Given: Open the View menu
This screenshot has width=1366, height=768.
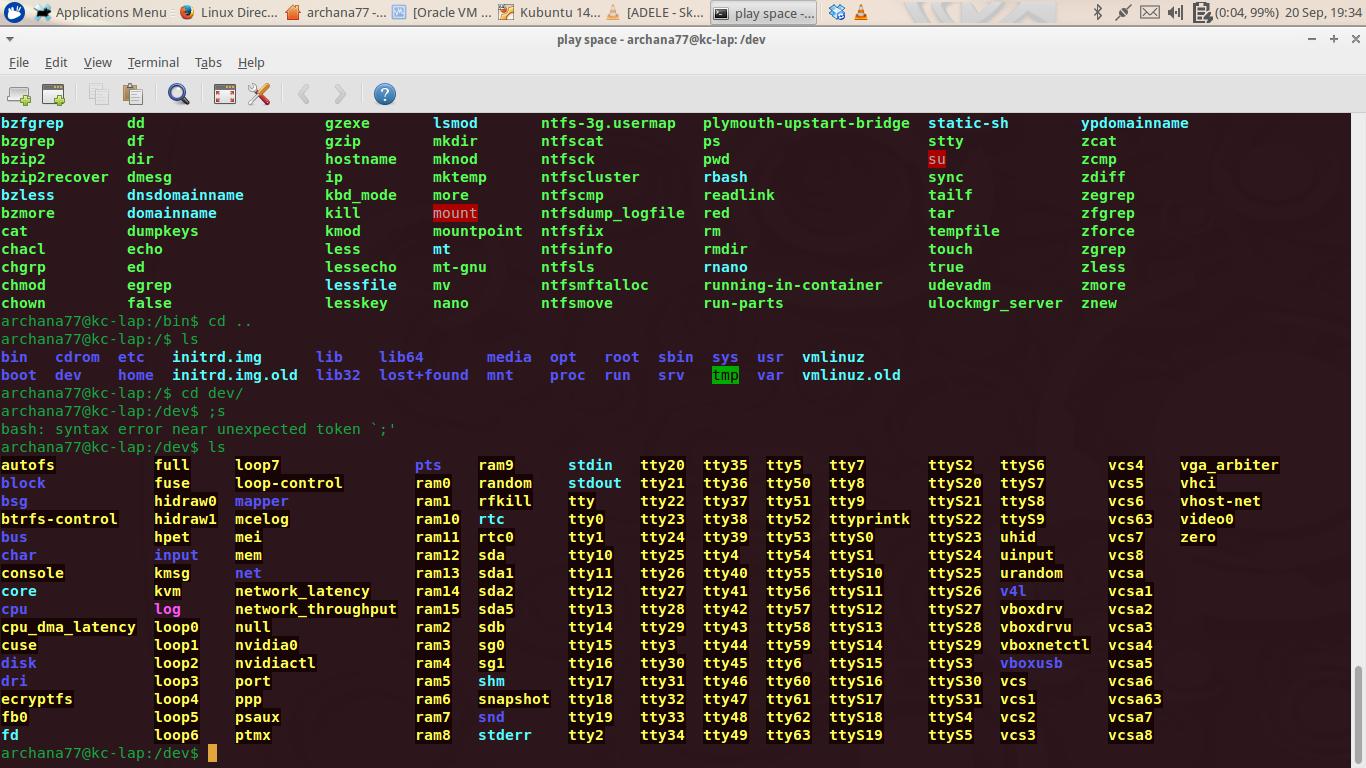Looking at the screenshot, I should pos(97,62).
